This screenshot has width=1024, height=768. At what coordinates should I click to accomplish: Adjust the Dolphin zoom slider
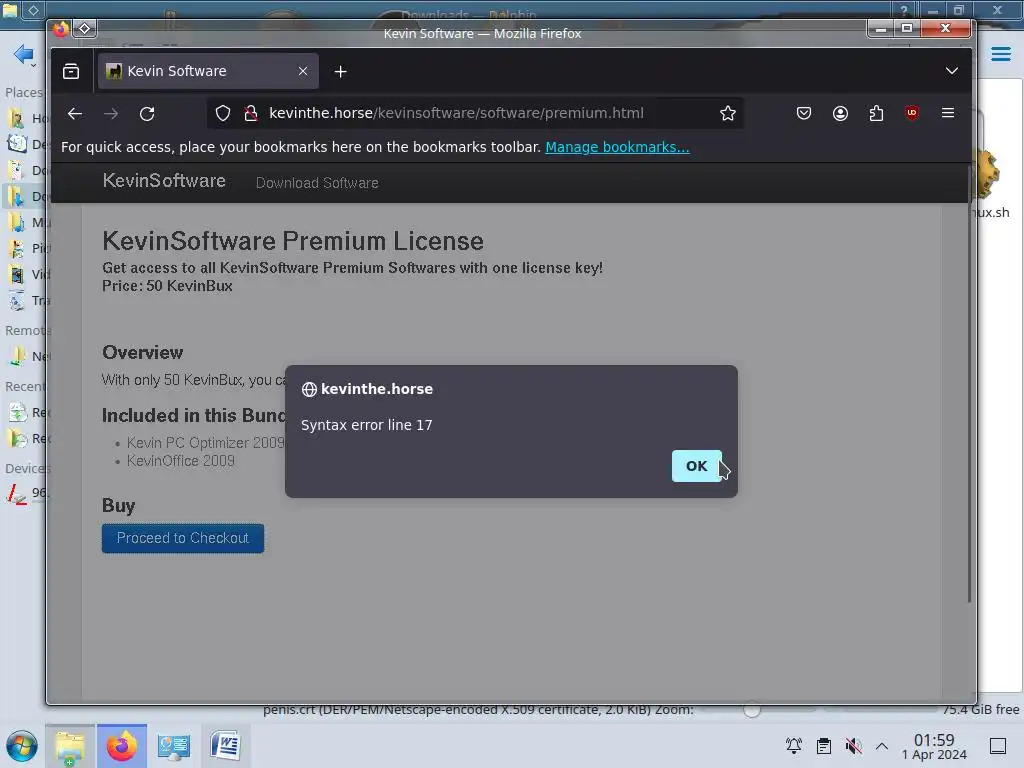click(x=752, y=709)
